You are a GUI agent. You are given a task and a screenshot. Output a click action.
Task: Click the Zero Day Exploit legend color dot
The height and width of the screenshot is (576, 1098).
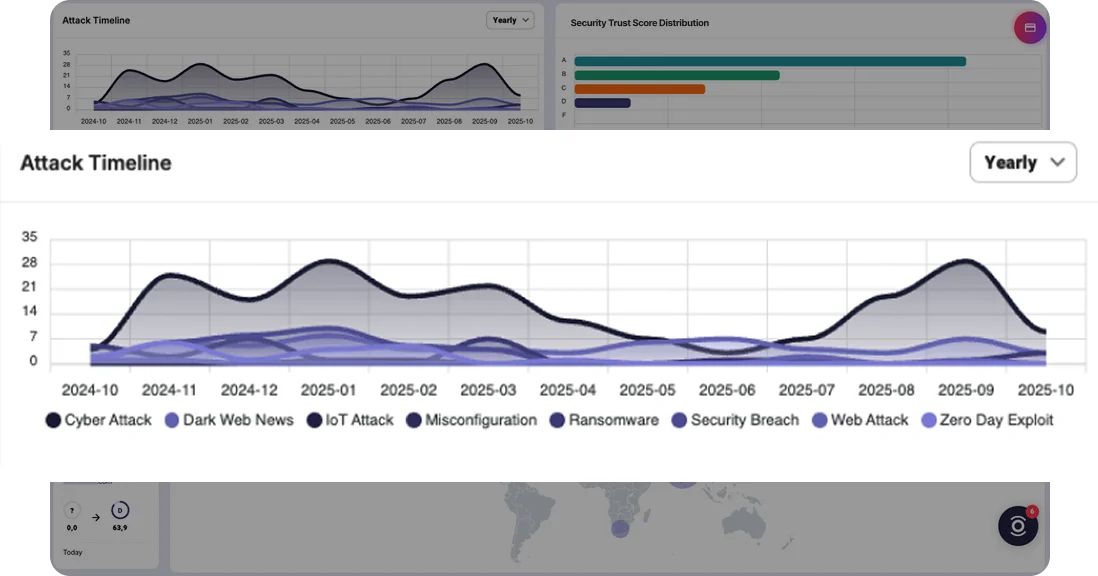pos(929,421)
